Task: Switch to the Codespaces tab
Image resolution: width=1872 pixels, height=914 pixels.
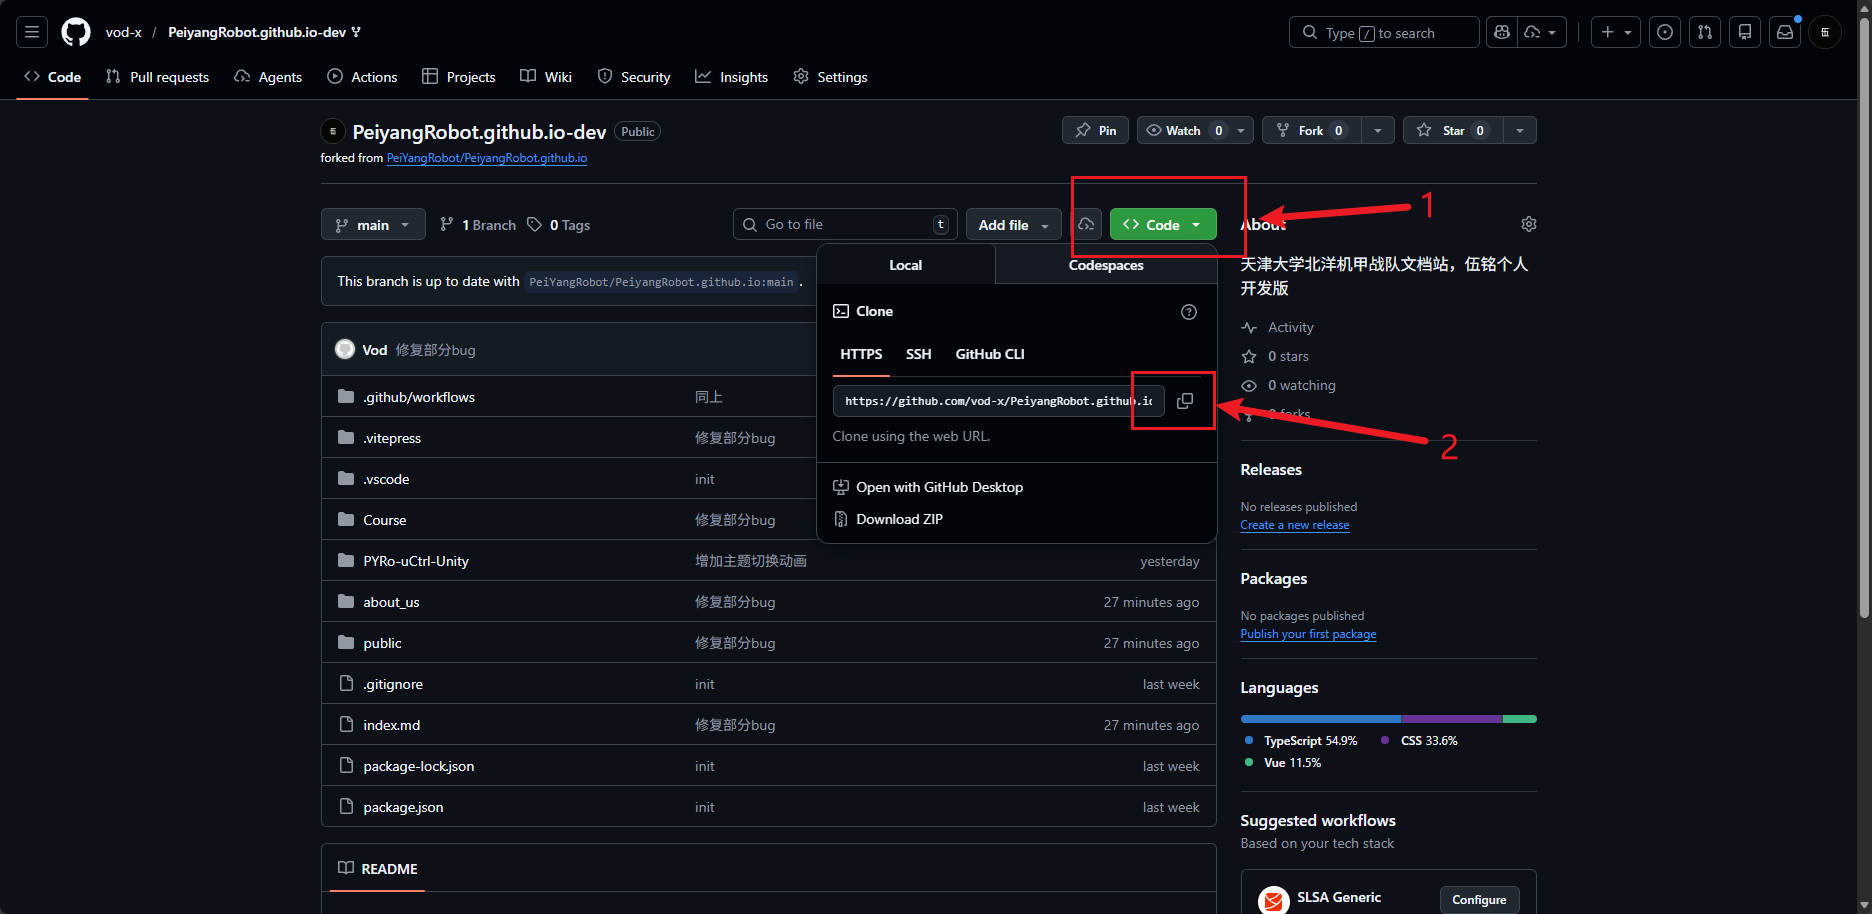Action: coord(1106,265)
